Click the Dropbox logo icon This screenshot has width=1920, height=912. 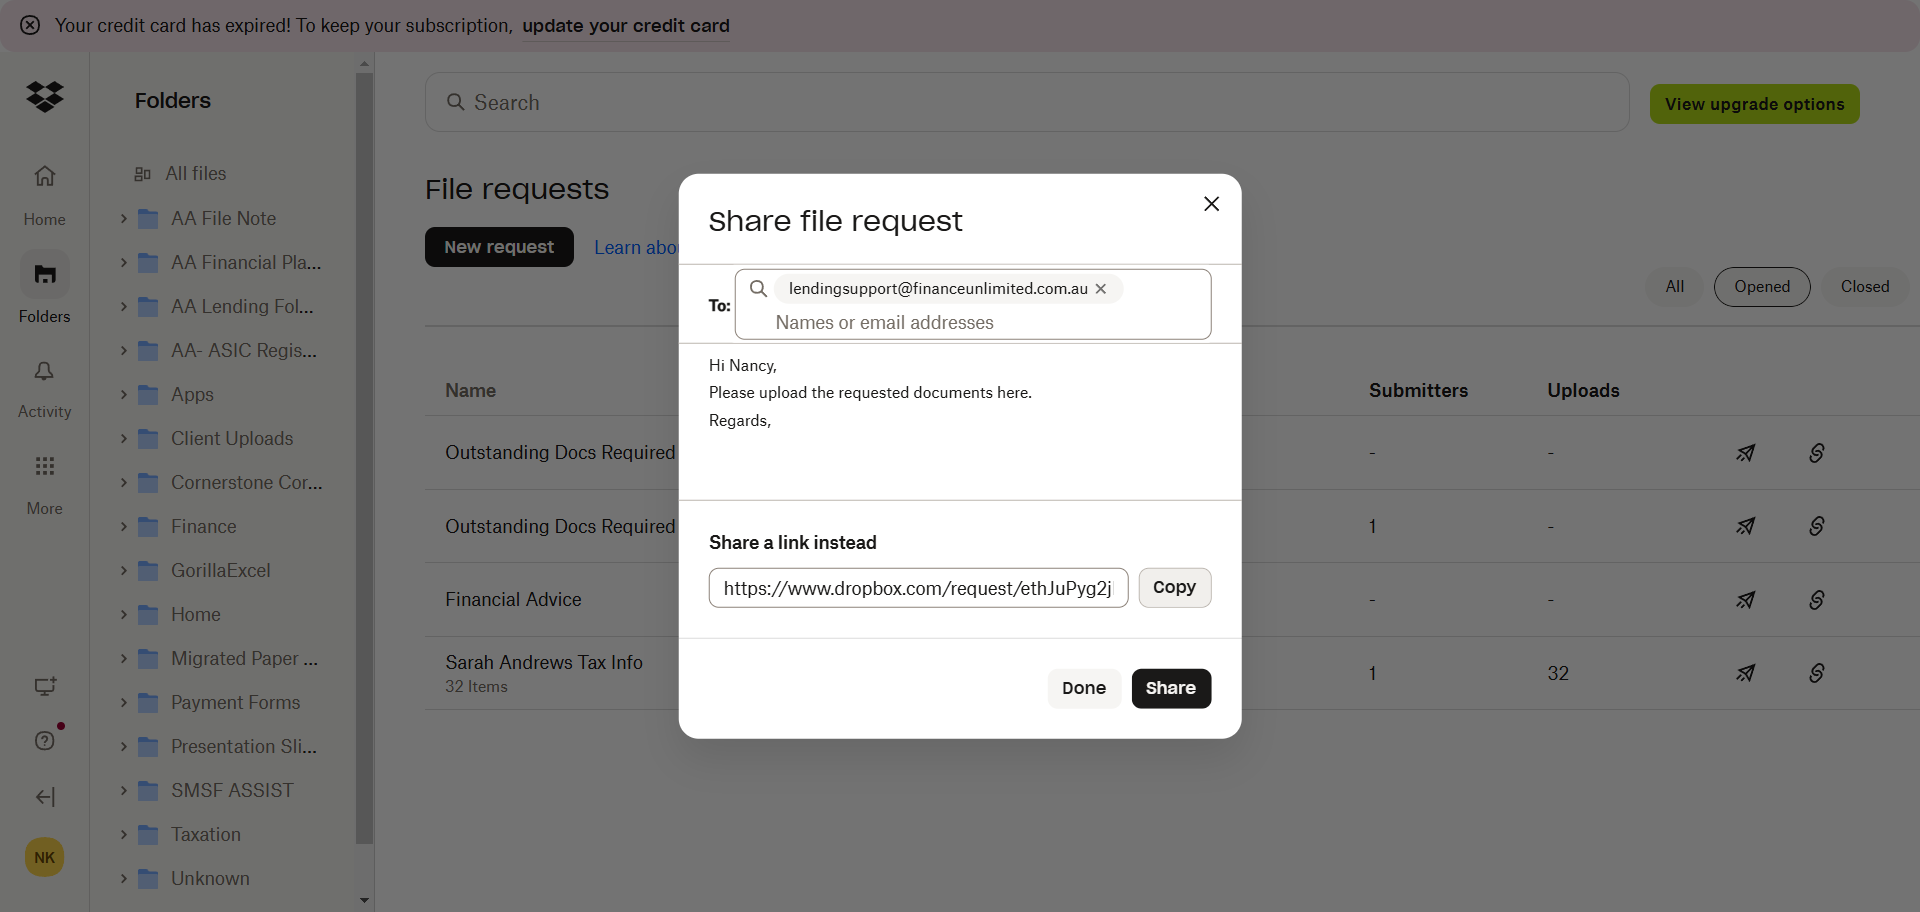[45, 97]
